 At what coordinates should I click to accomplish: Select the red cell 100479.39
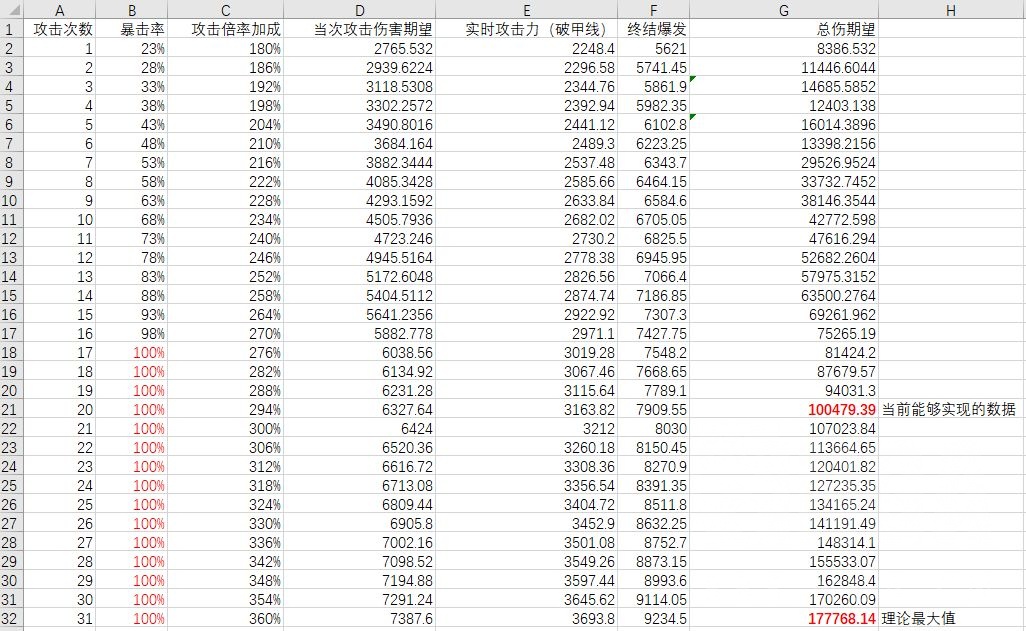pos(784,409)
